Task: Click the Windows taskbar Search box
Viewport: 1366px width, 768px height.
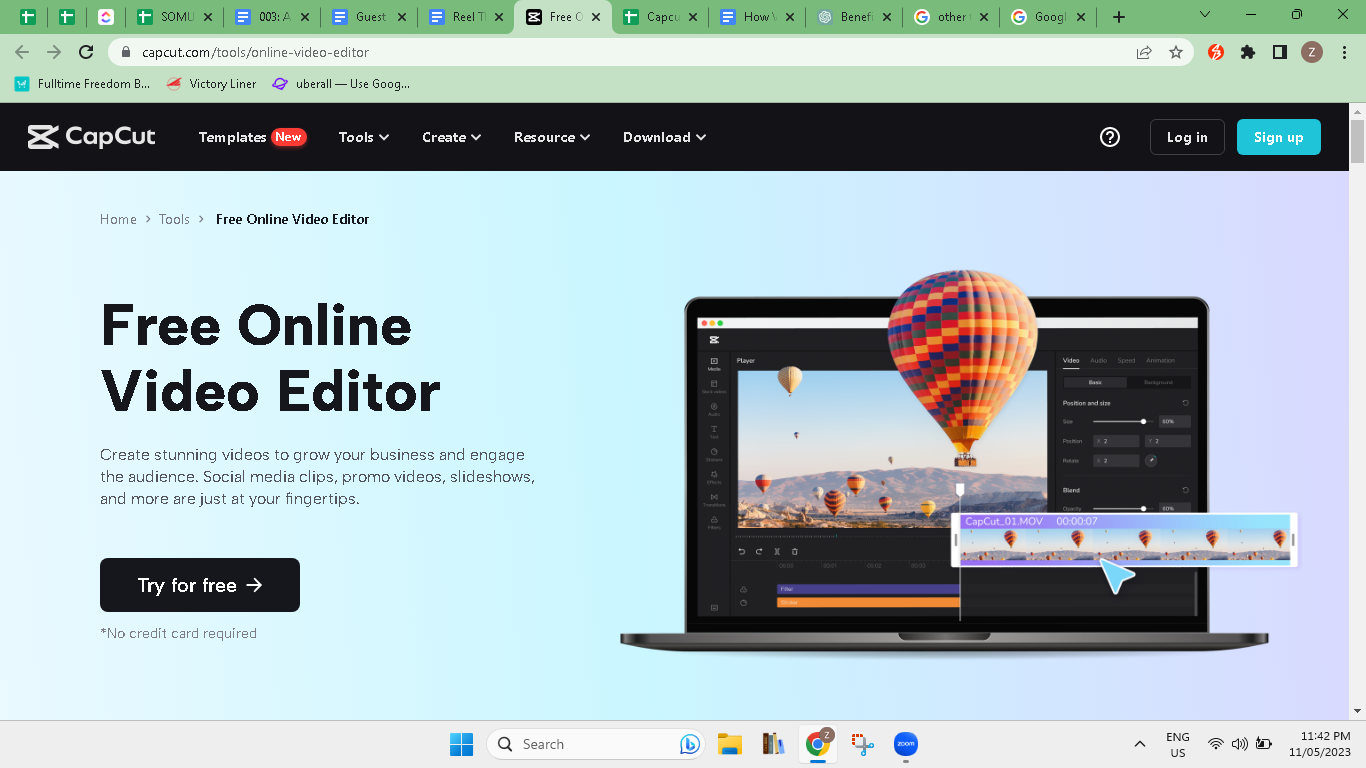Action: (596, 744)
